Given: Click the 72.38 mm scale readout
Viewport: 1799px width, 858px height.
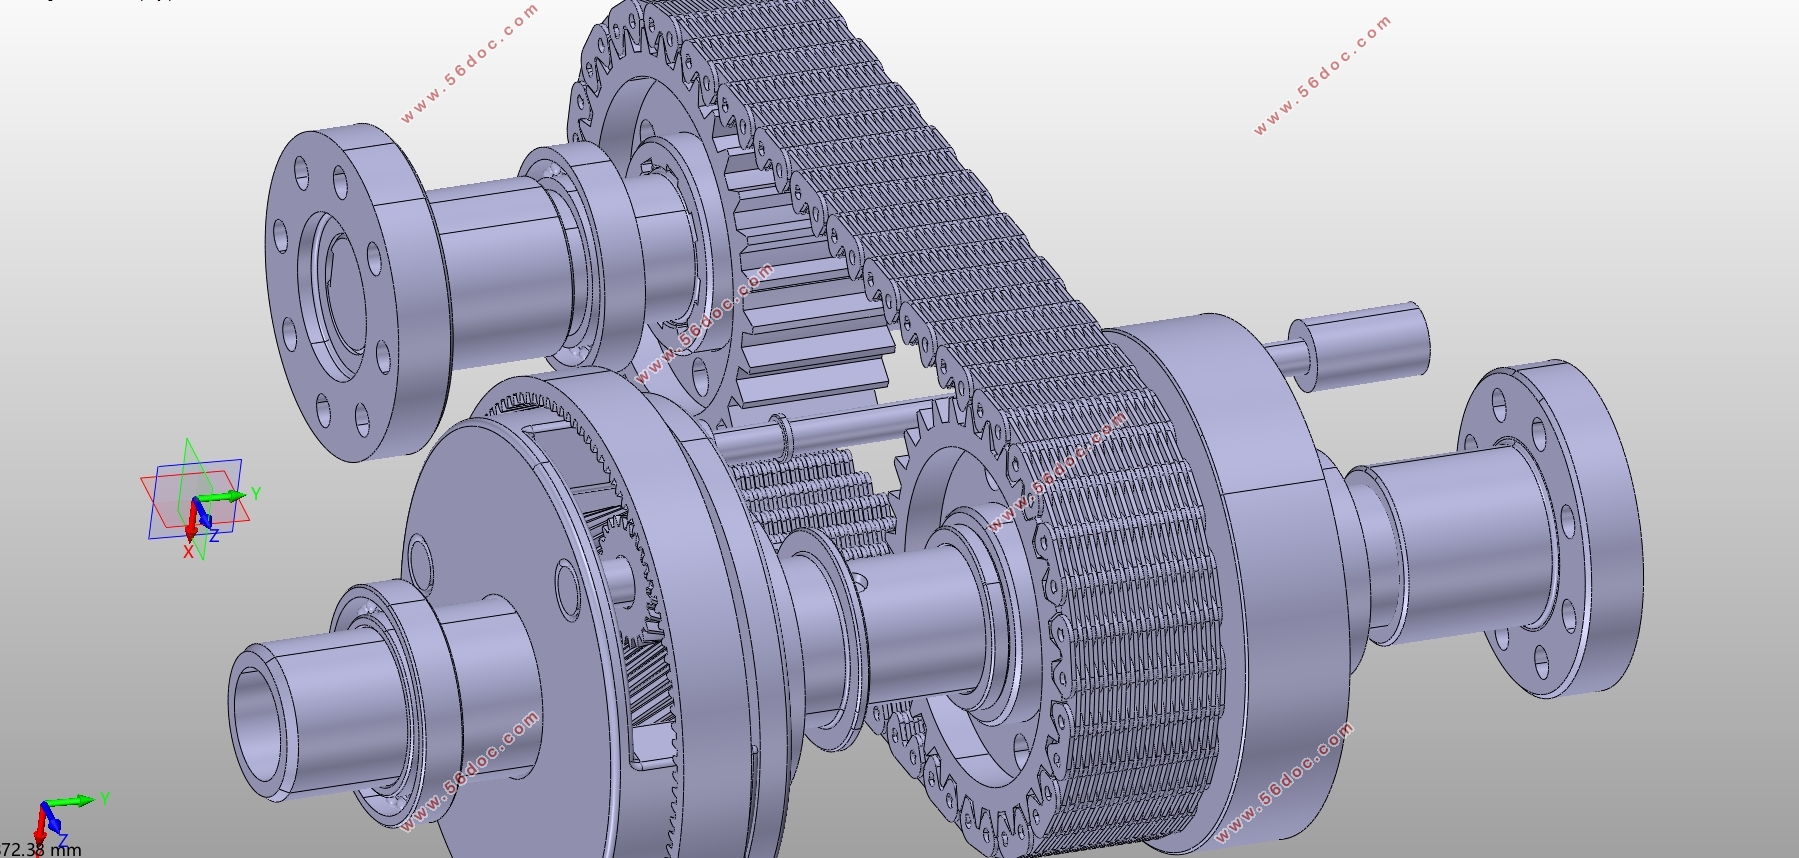Looking at the screenshot, I should pos(40,850).
